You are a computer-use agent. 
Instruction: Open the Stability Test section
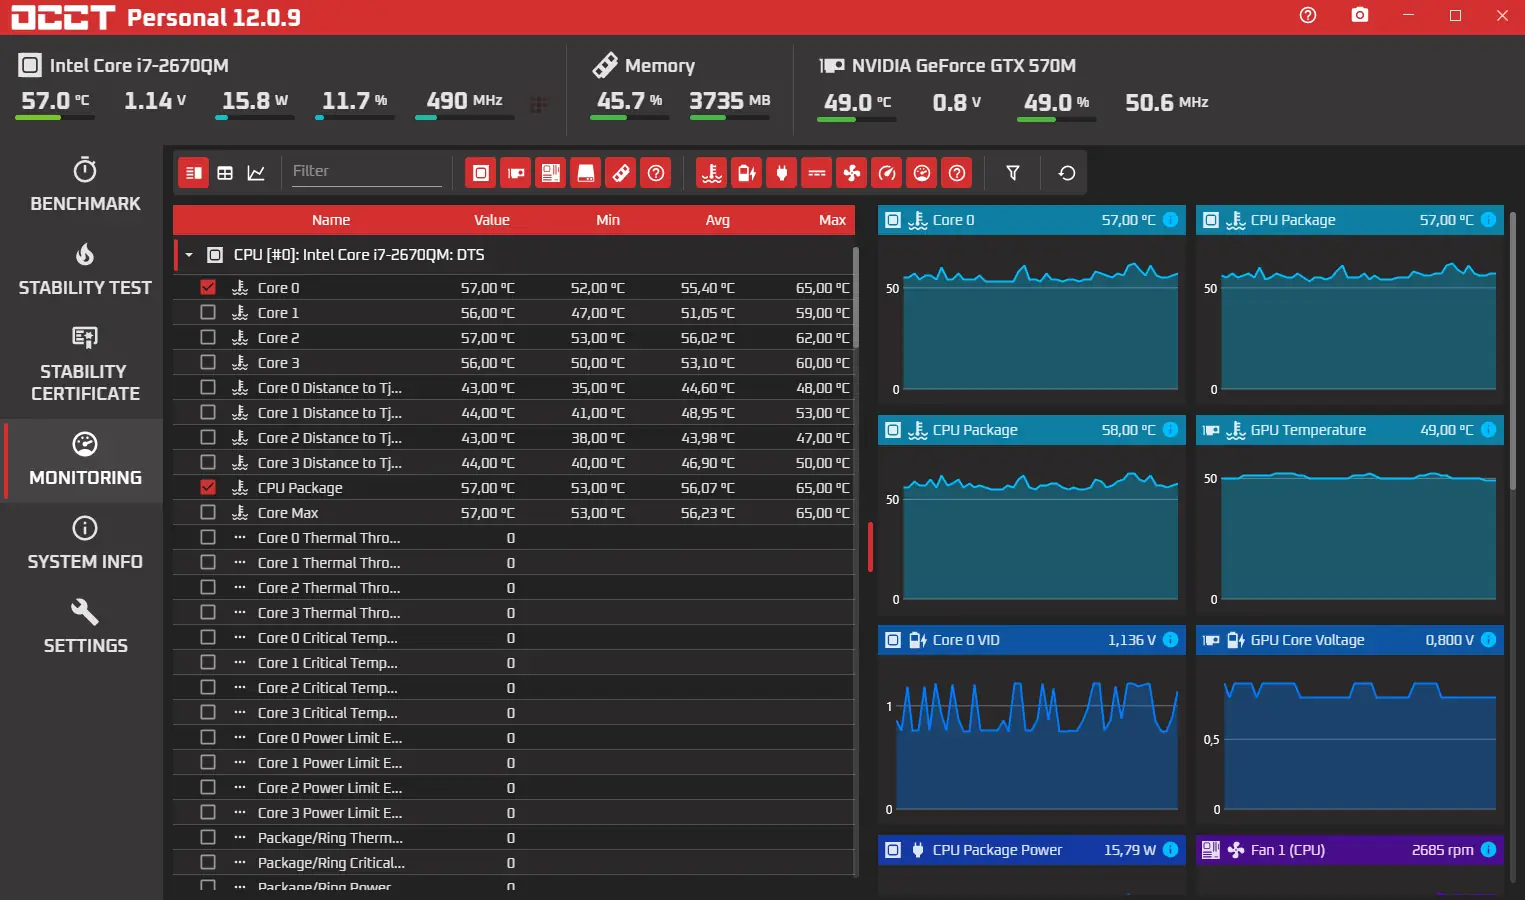(85, 269)
